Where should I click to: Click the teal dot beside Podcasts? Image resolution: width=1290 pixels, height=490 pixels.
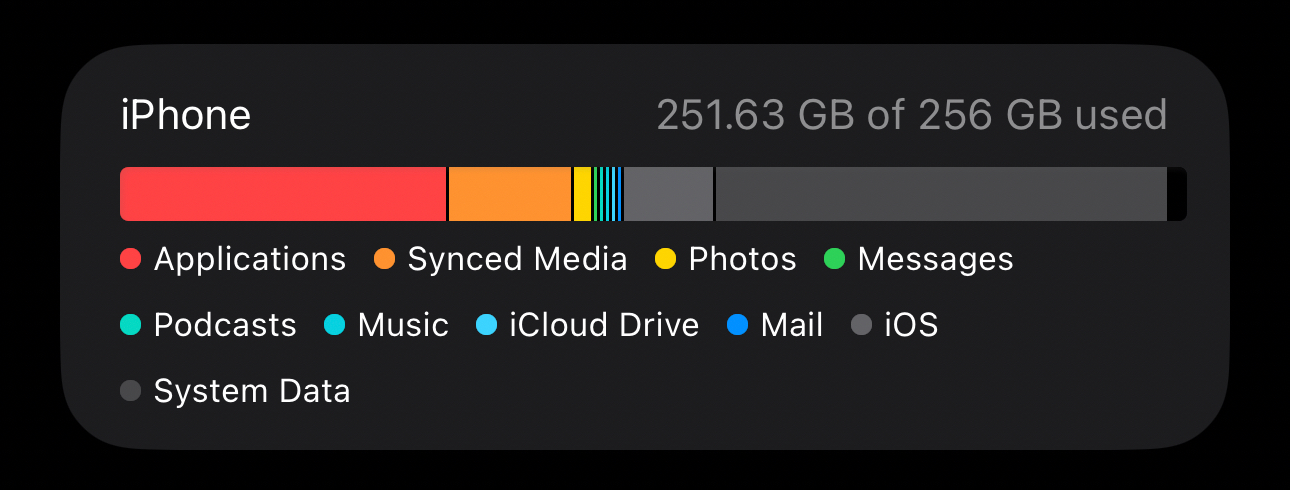[x=130, y=325]
